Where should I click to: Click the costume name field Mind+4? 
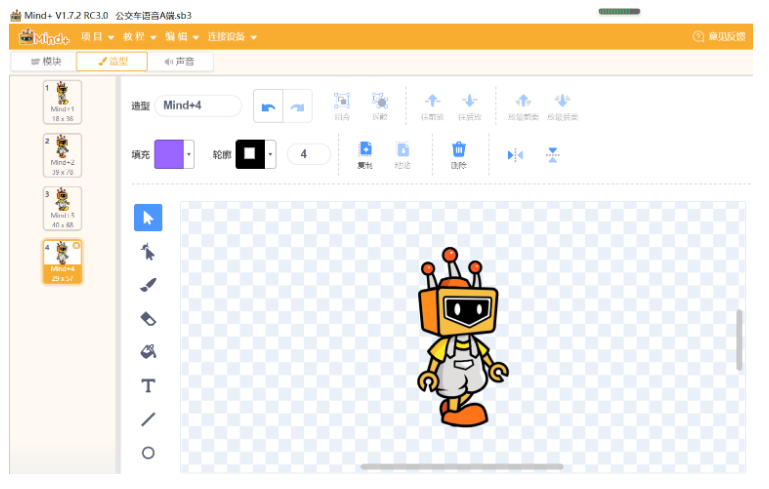pyautogui.click(x=198, y=105)
